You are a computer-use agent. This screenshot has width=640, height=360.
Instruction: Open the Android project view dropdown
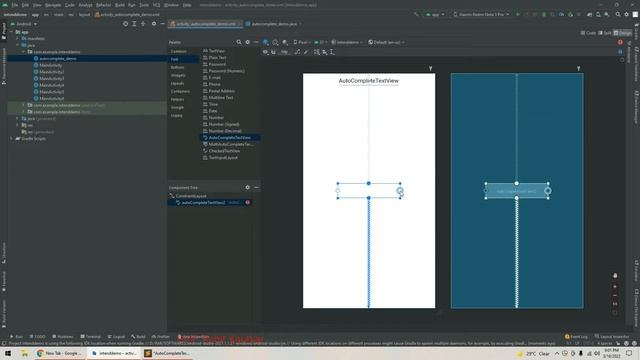click(x=24, y=24)
